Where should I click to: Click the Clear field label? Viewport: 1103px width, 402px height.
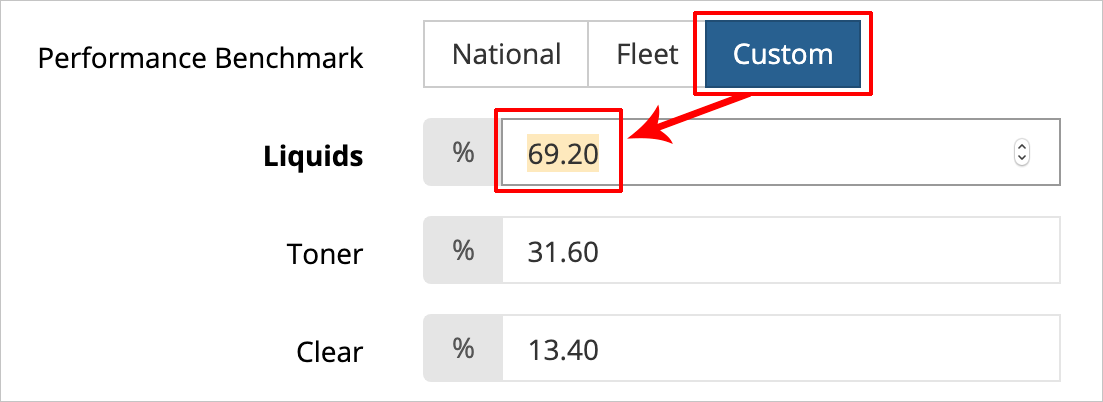330,352
